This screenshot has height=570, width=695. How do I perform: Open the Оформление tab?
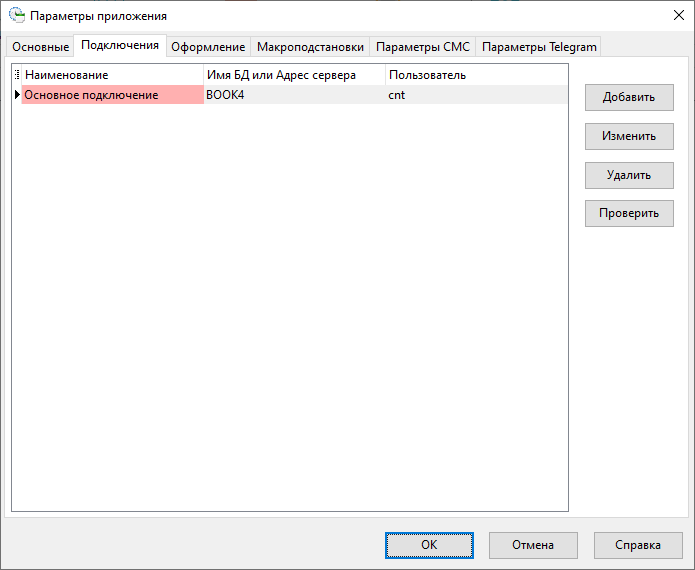(x=208, y=47)
